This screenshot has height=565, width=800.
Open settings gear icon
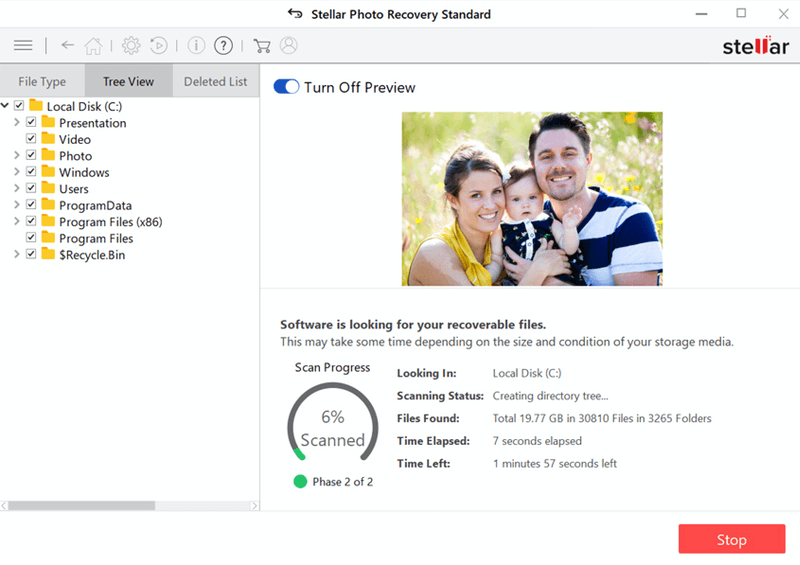[x=131, y=46]
